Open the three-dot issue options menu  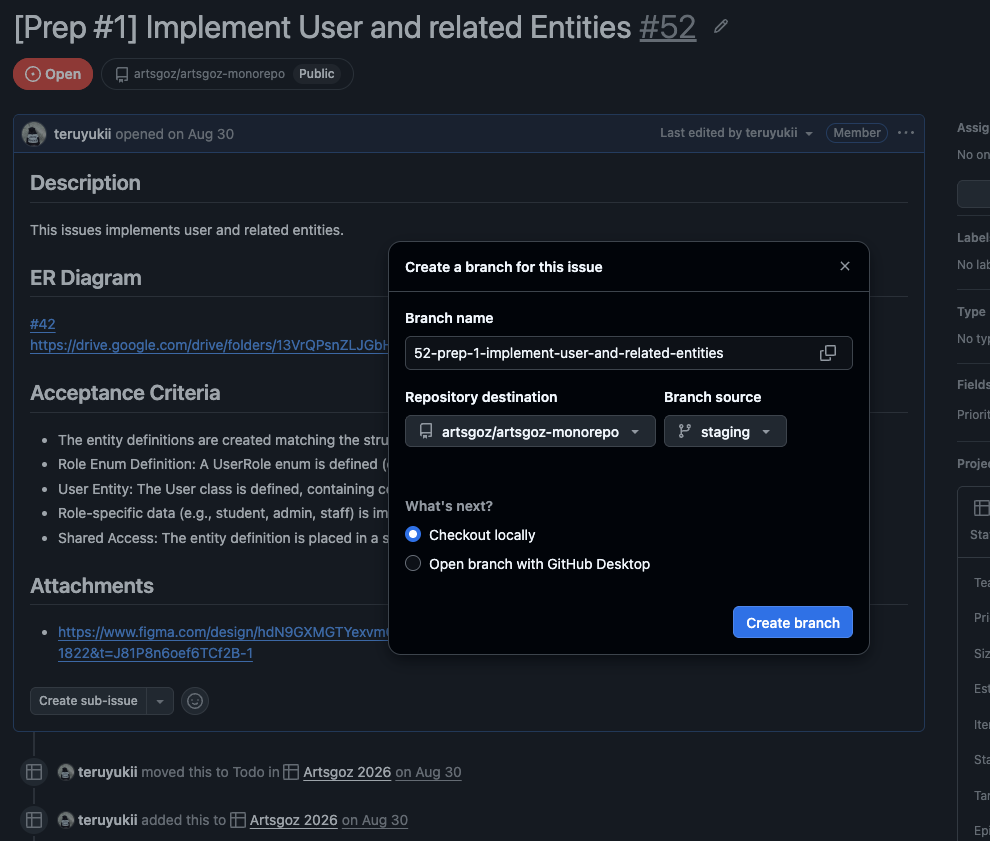point(905,133)
